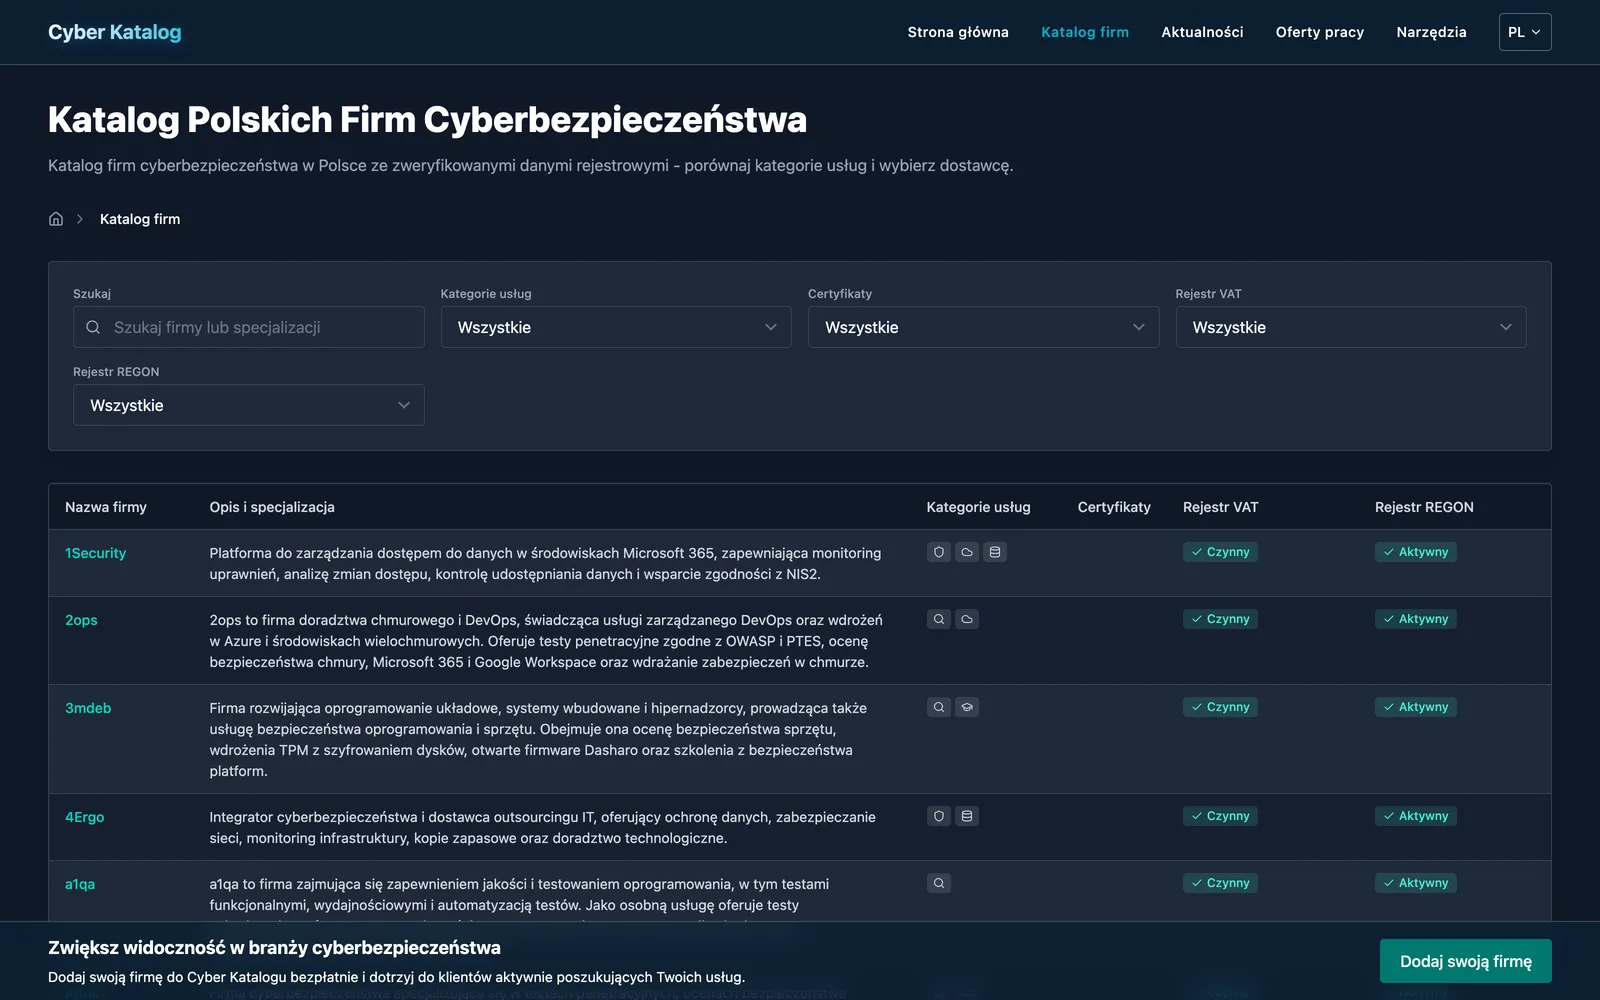Open Narzędzia in top navigation

(1431, 32)
